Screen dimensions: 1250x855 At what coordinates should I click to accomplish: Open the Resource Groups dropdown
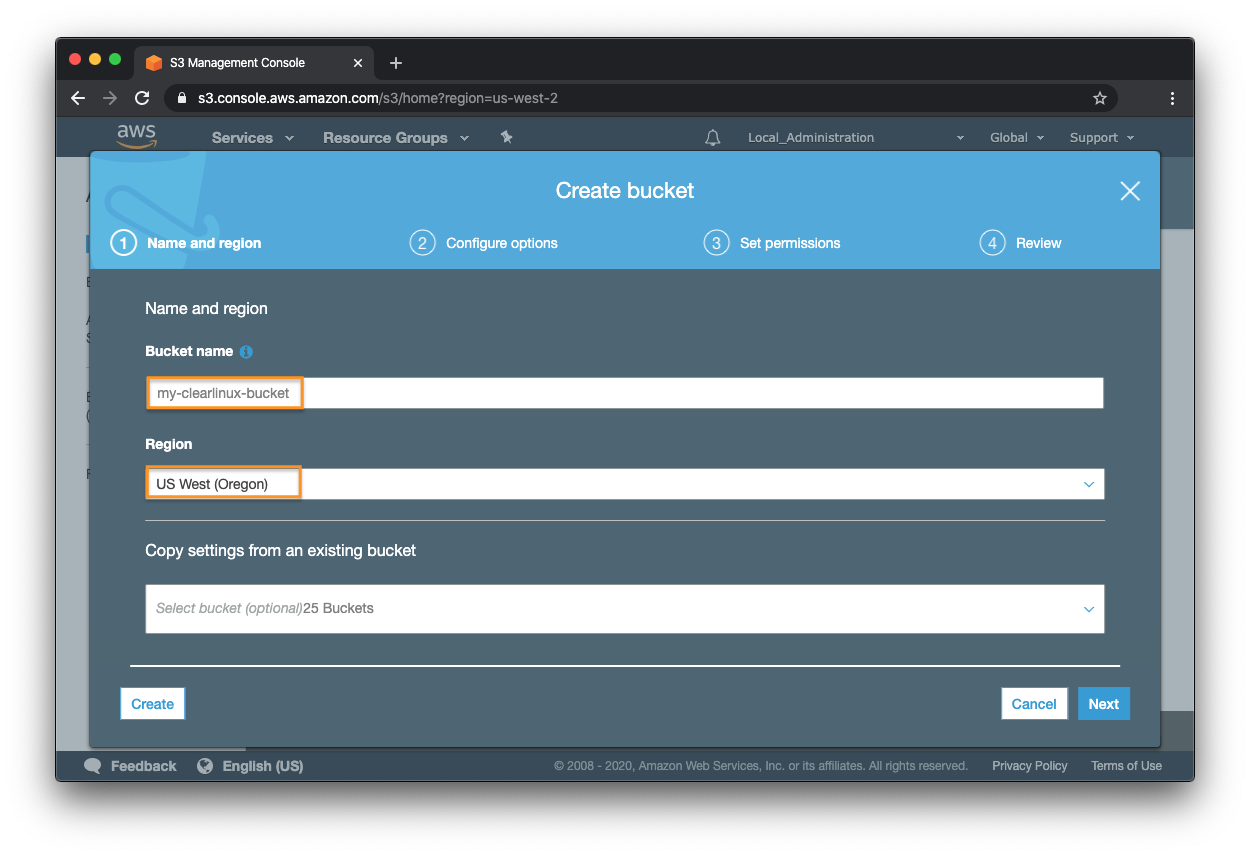396,138
